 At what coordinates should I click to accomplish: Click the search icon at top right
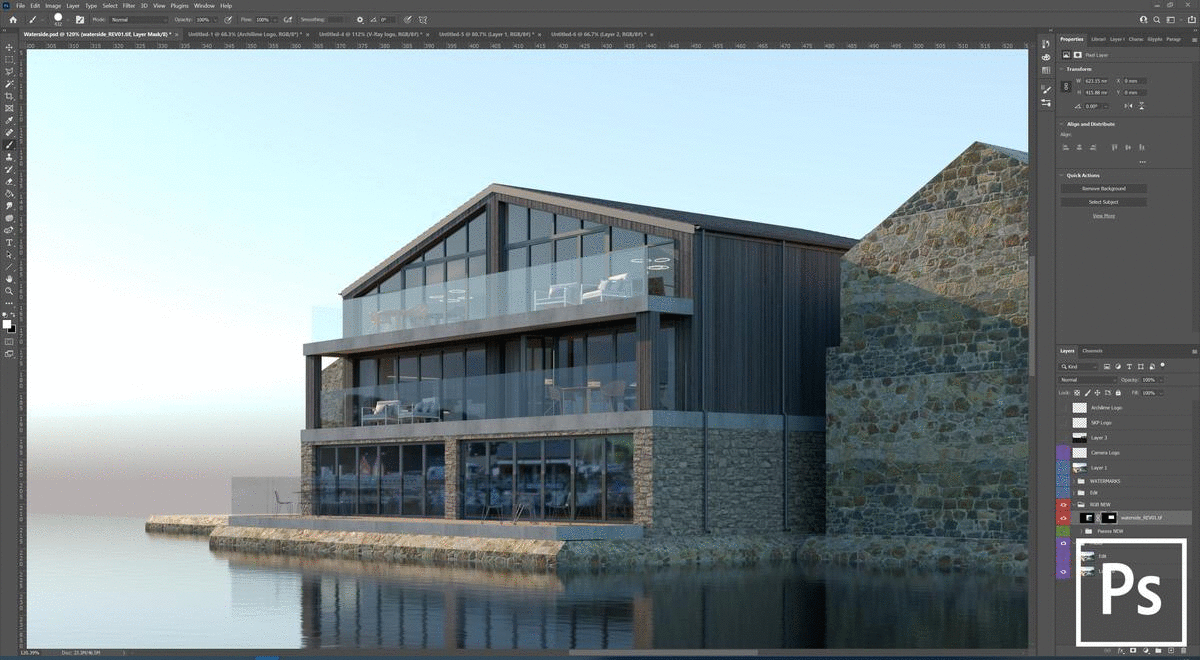(x=1158, y=19)
